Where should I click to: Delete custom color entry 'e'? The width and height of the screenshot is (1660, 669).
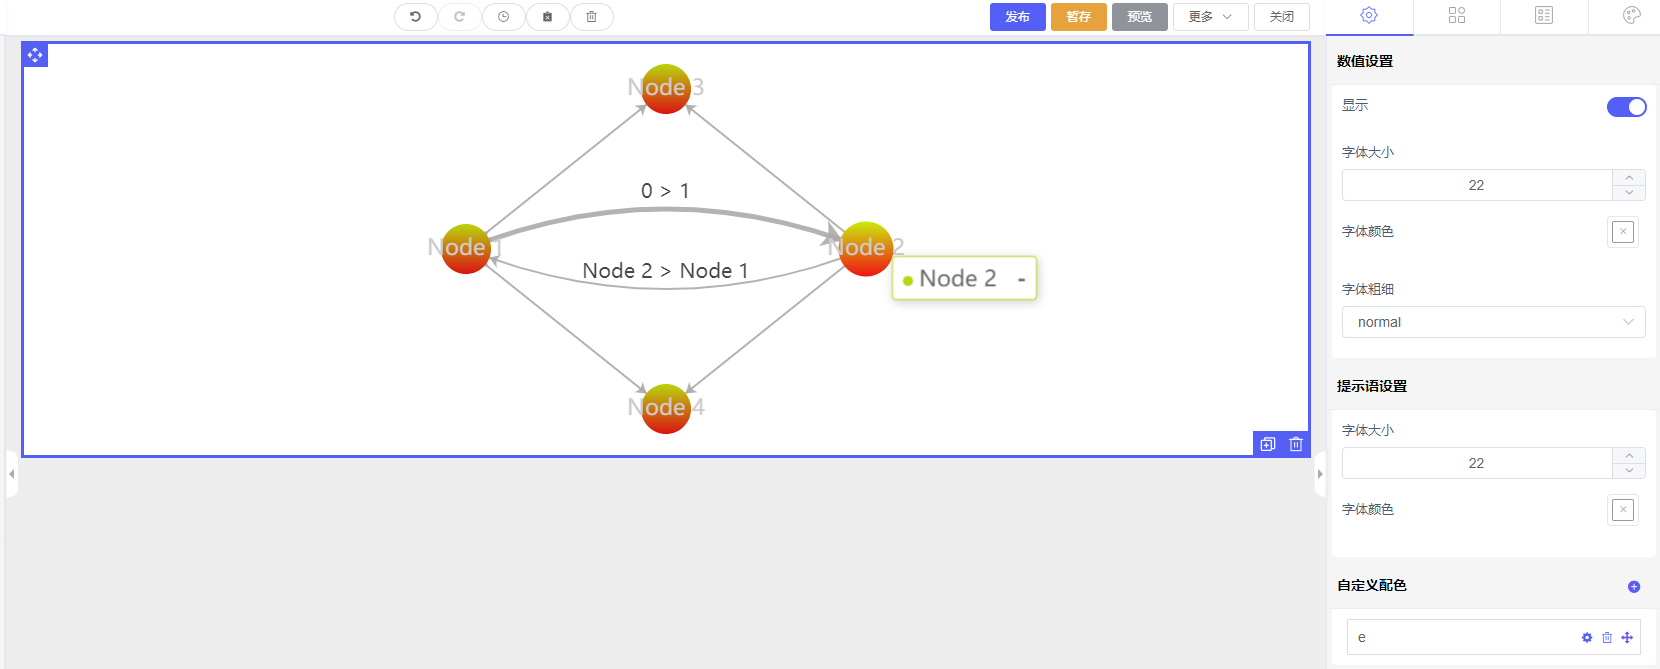click(1607, 638)
